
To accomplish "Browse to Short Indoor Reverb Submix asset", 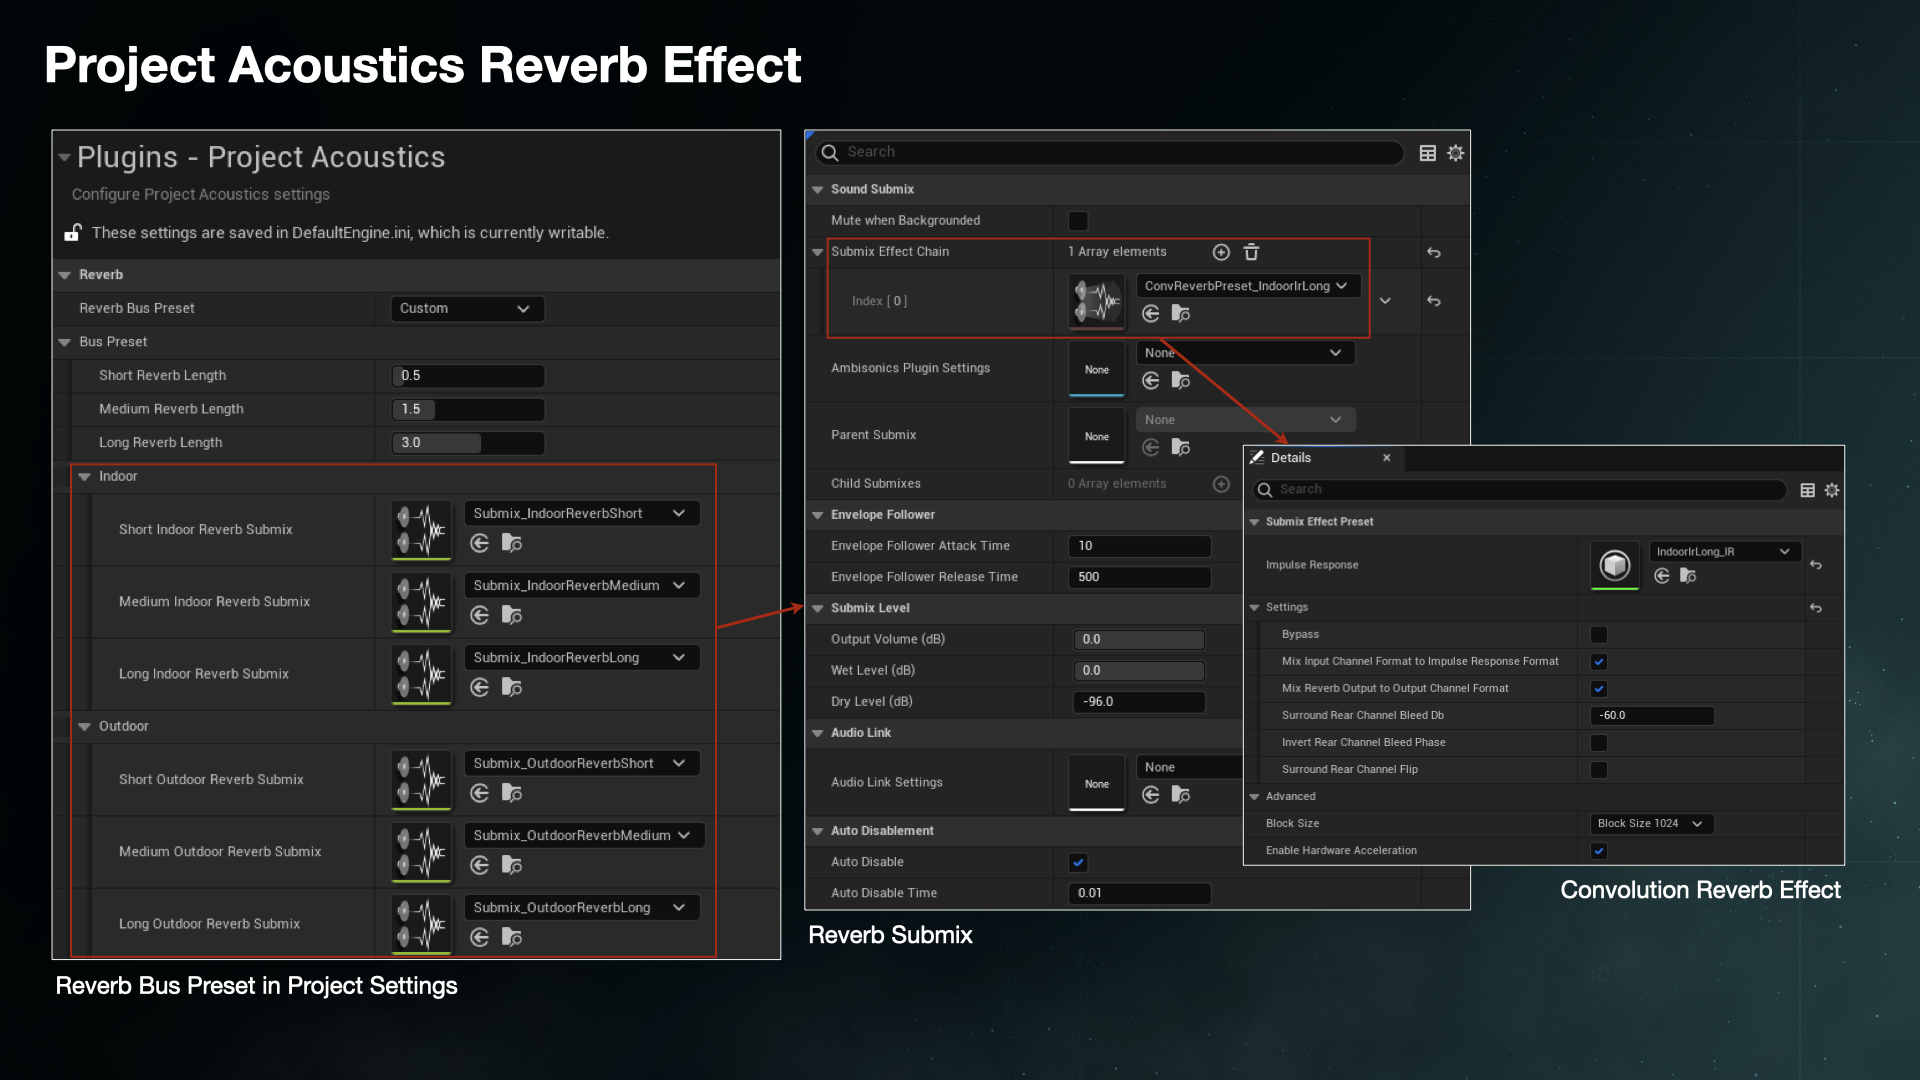I will tap(512, 543).
